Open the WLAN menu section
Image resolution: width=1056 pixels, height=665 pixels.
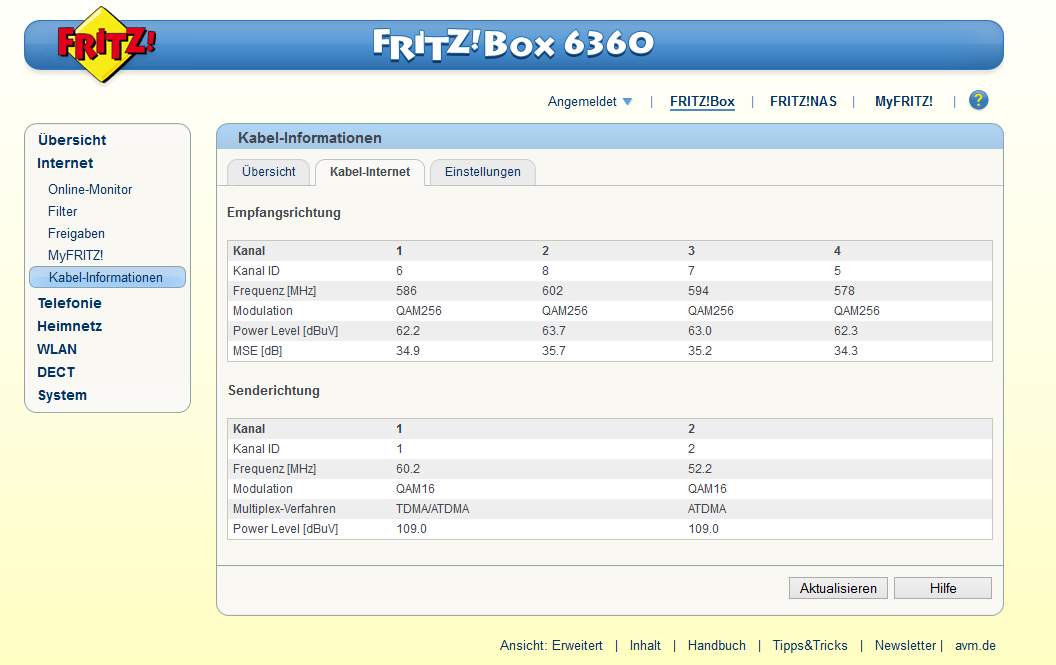(57, 349)
